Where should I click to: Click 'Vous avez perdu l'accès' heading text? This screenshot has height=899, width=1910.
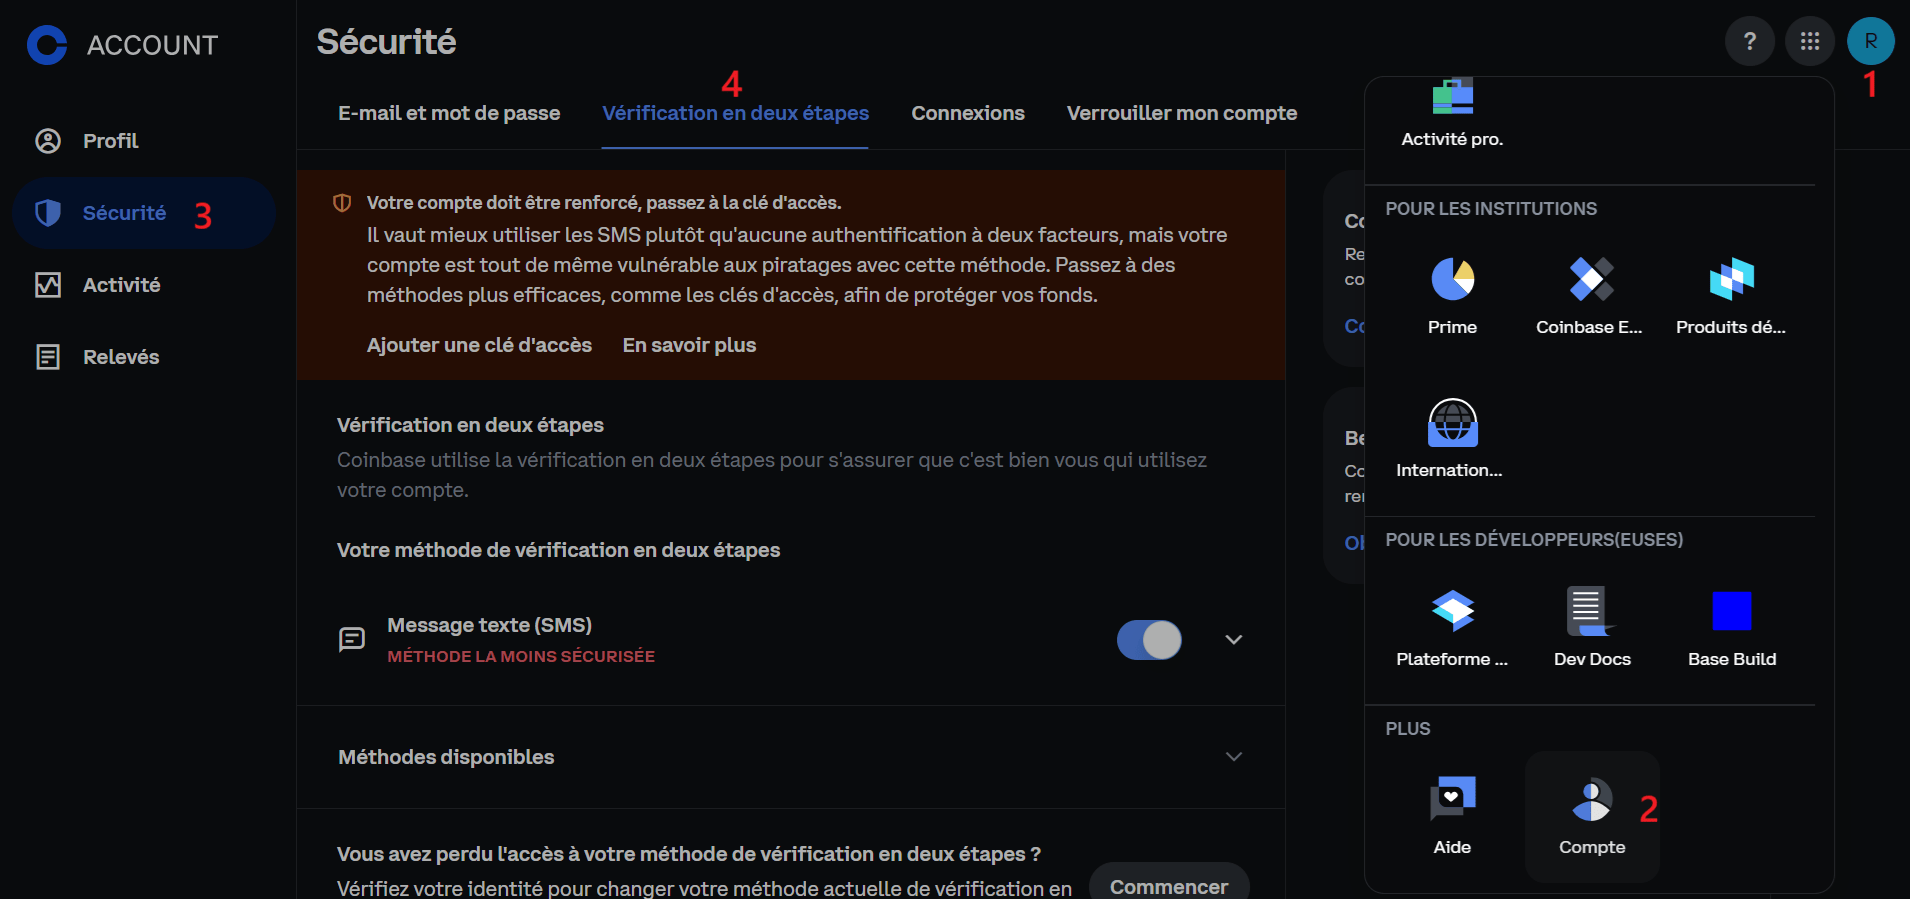coord(689,854)
